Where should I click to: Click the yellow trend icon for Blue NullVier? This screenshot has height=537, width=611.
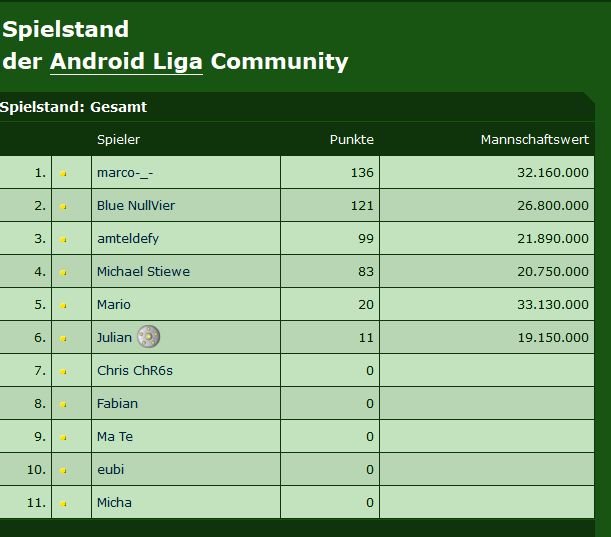pos(64,207)
